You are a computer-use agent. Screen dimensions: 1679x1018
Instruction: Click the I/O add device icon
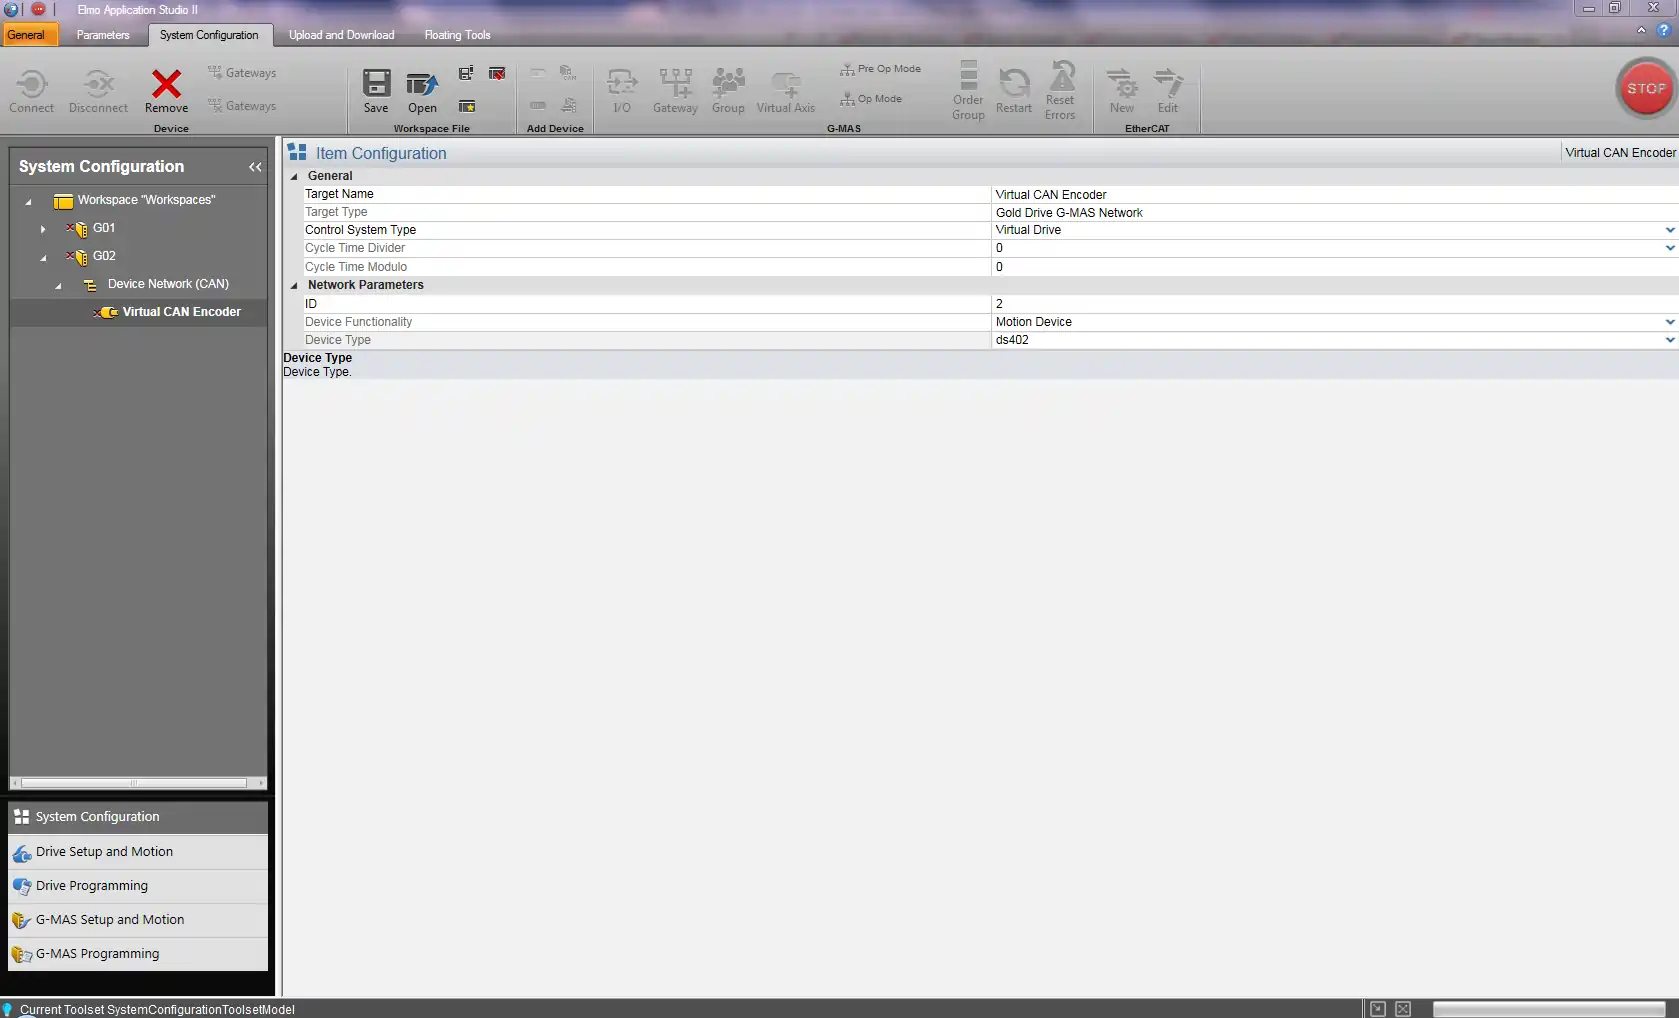(x=622, y=91)
